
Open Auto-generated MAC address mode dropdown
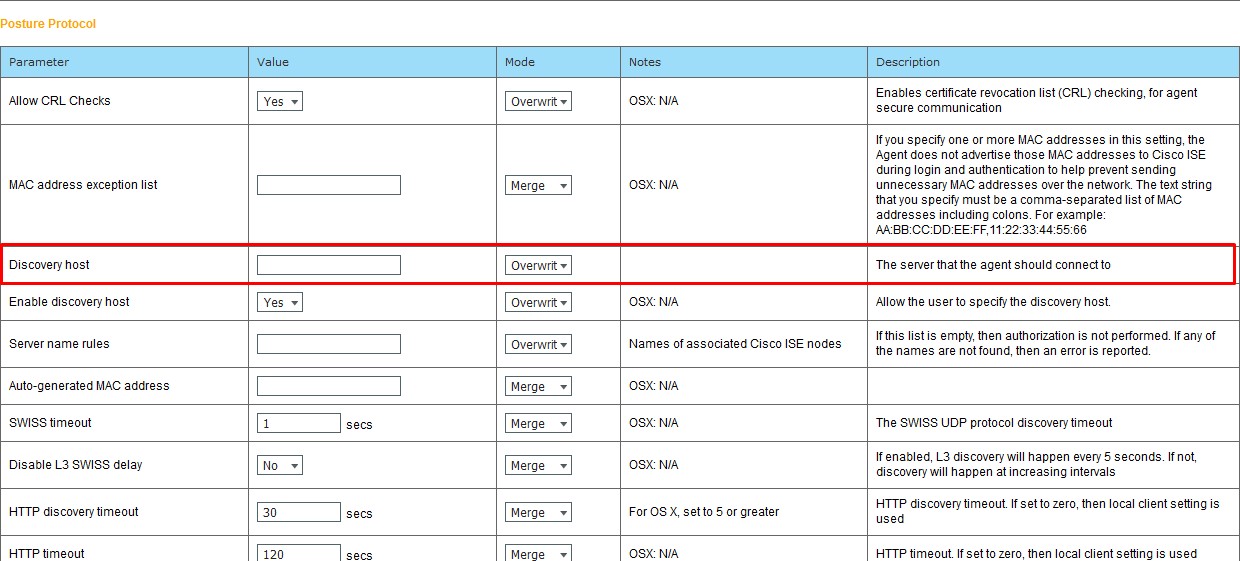click(538, 386)
